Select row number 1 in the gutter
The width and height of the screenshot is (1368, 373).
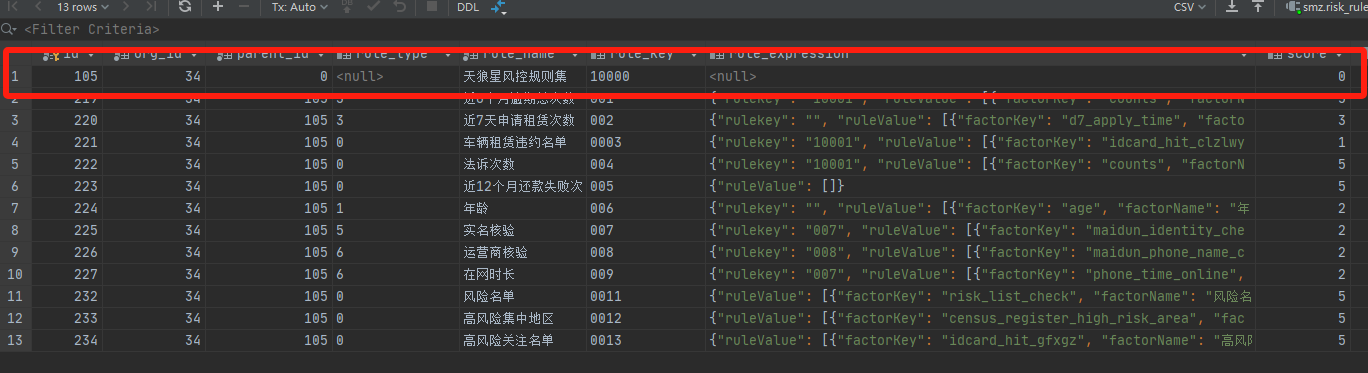15,76
